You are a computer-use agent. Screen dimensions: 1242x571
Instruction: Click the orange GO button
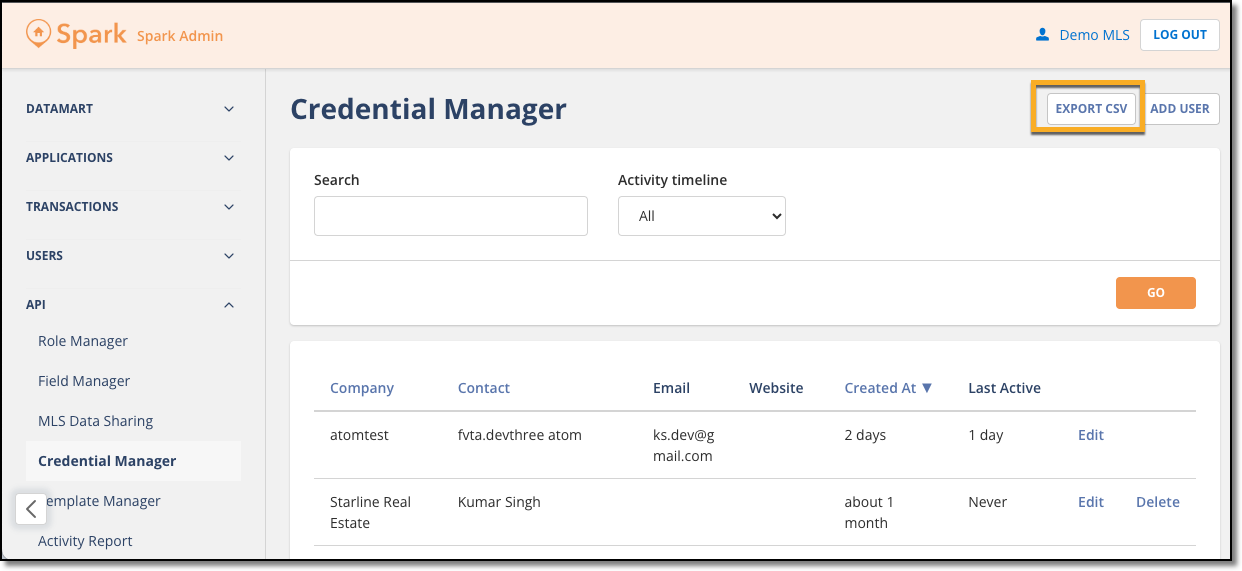(1156, 293)
